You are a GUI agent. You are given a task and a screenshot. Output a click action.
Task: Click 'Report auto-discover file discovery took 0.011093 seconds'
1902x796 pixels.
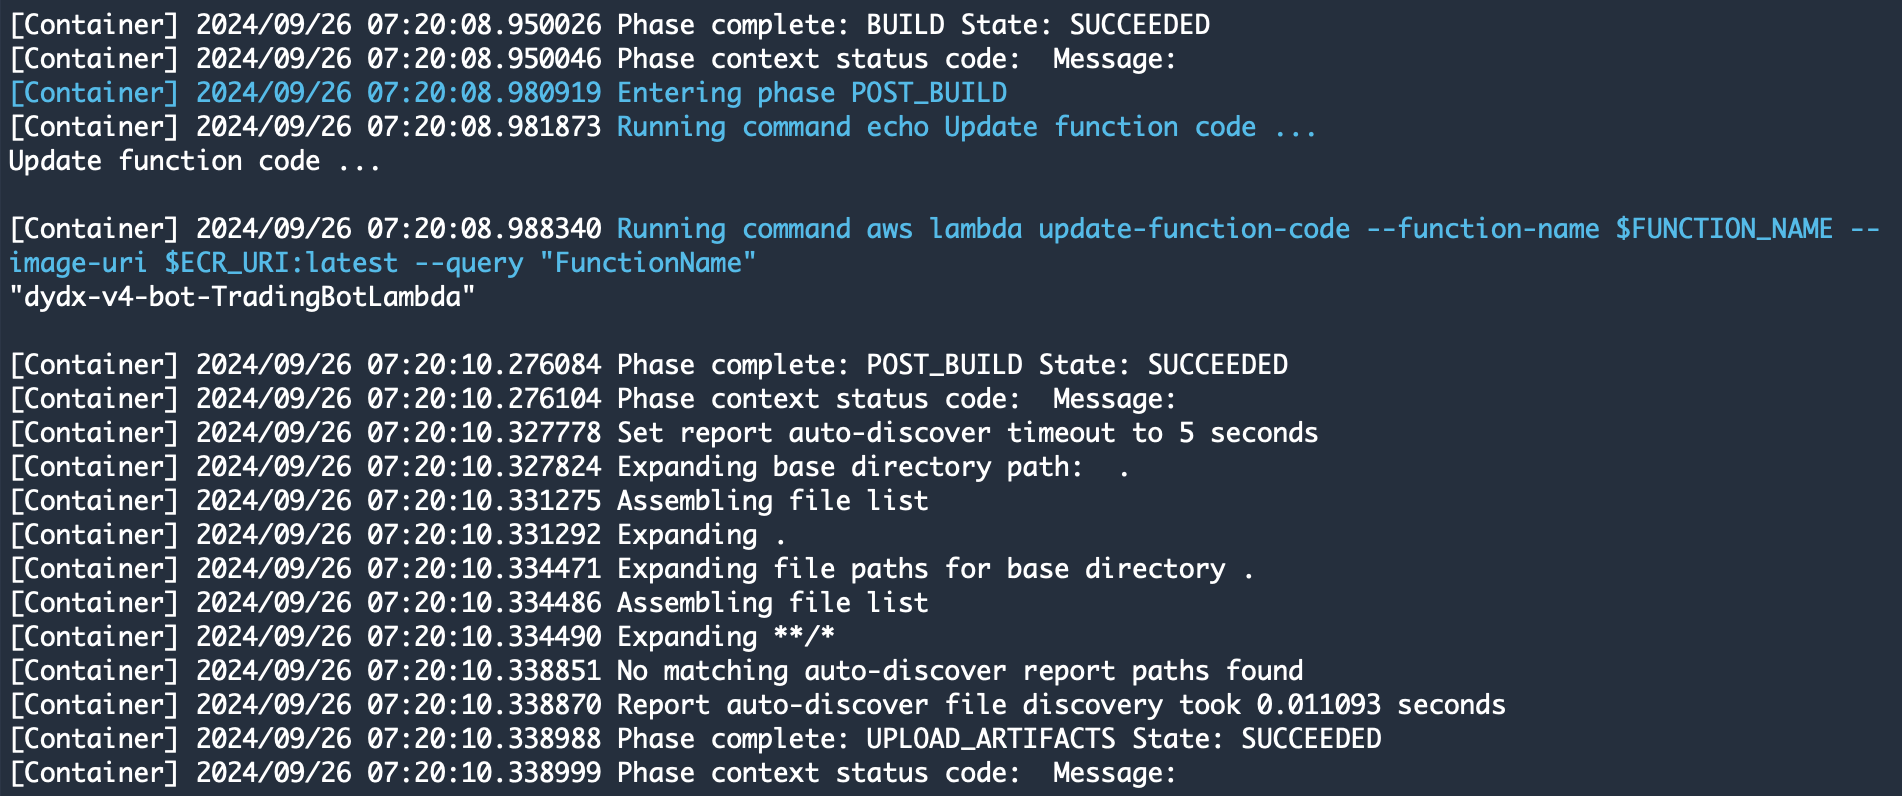1061,705
